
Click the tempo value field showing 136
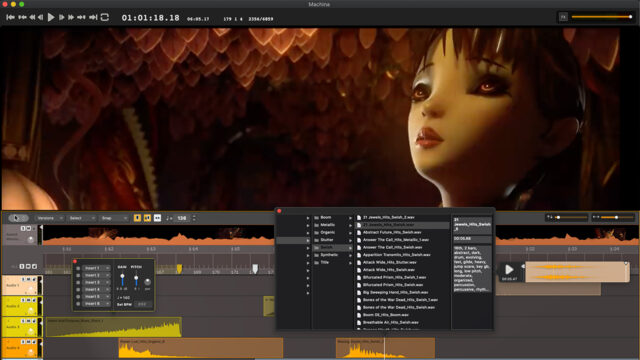pyautogui.click(x=182, y=218)
